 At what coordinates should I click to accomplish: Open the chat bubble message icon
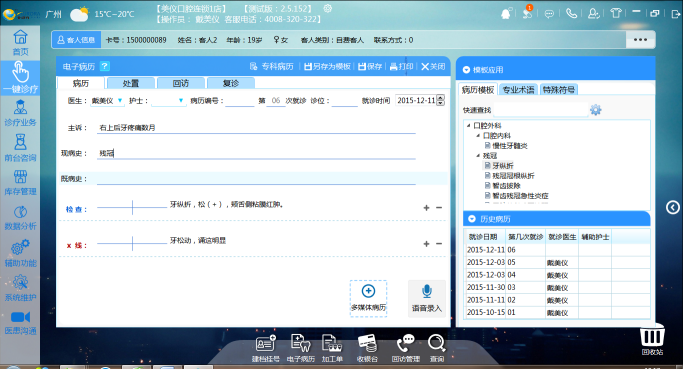[549, 14]
